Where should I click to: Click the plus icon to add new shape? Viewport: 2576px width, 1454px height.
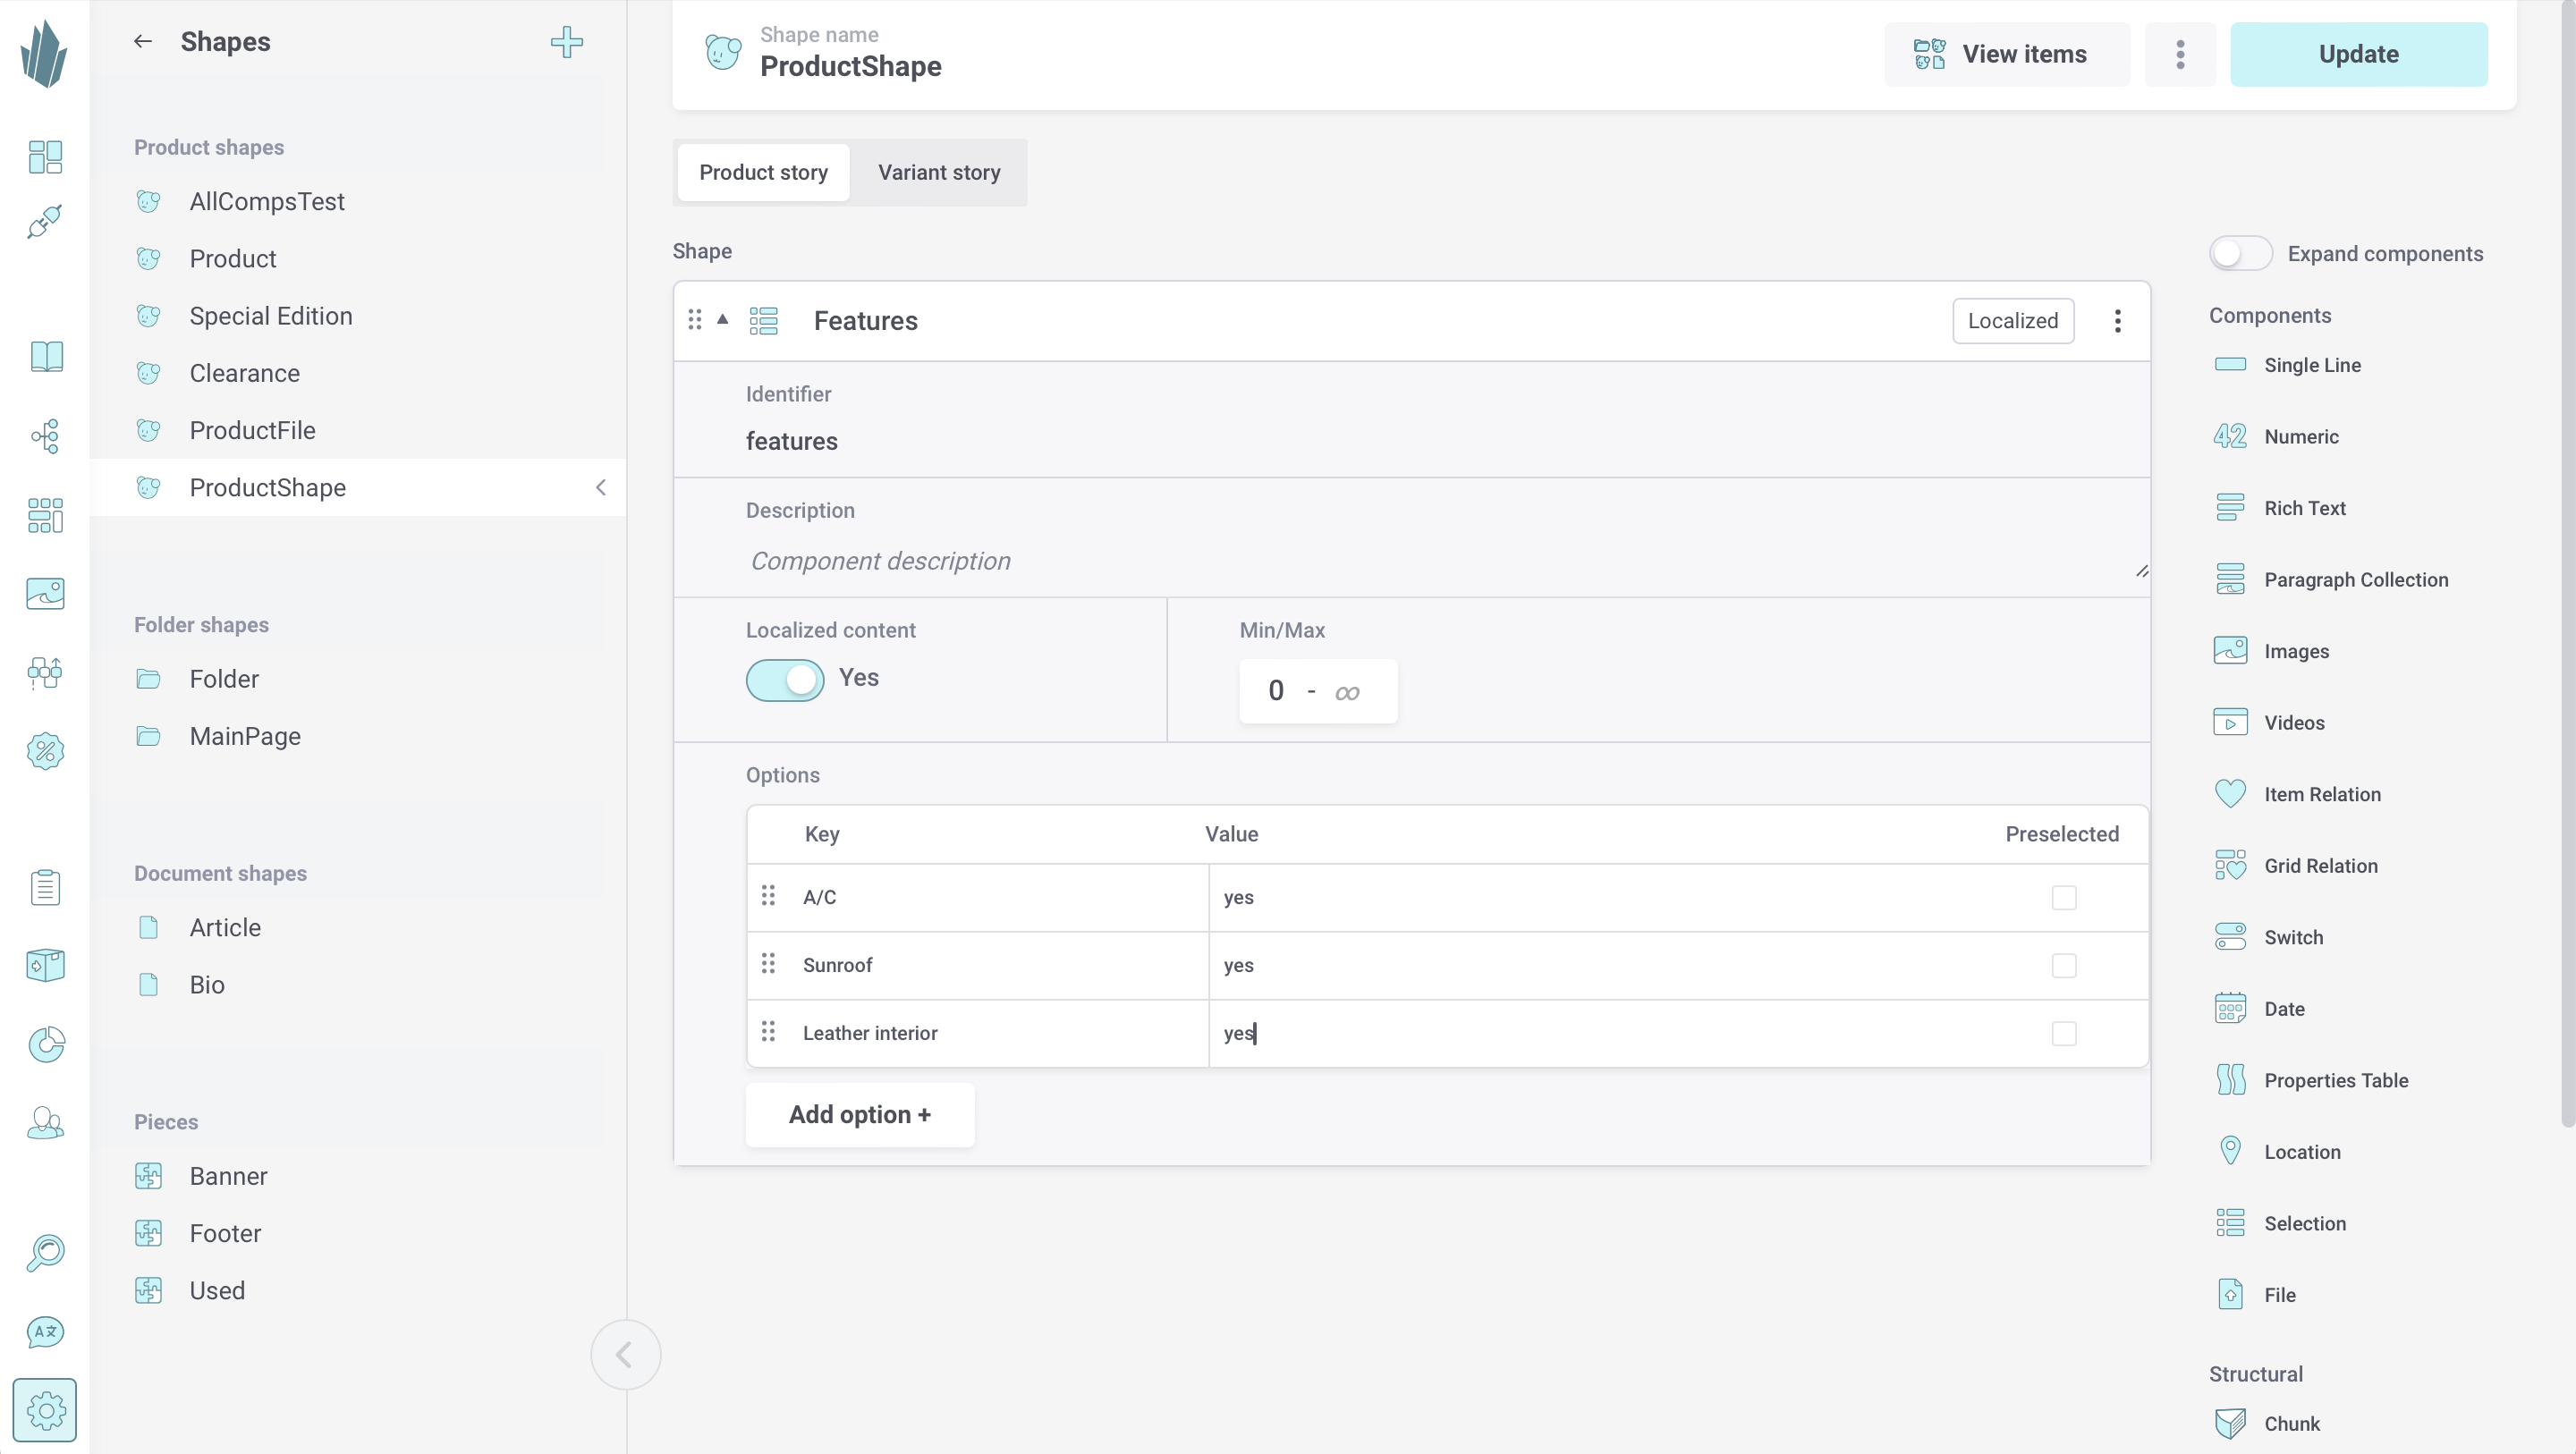click(566, 40)
